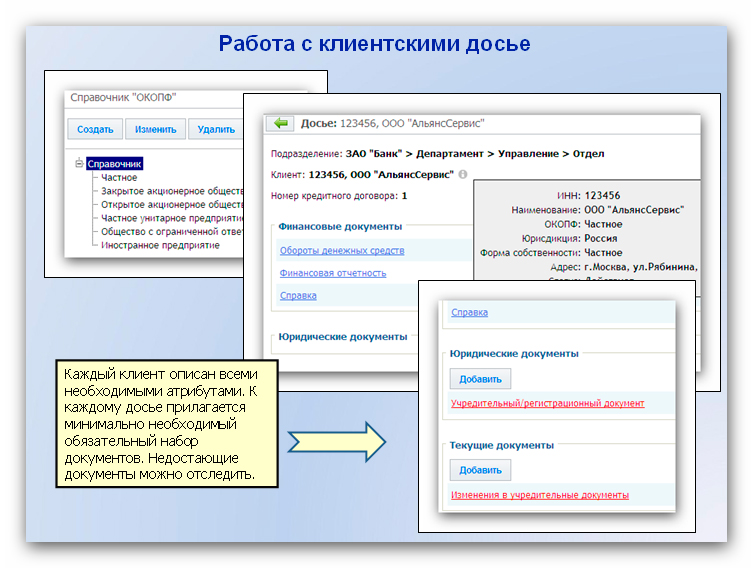Collapse the Справочник tree root node
The width and height of the screenshot is (753, 568).
(x=79, y=164)
